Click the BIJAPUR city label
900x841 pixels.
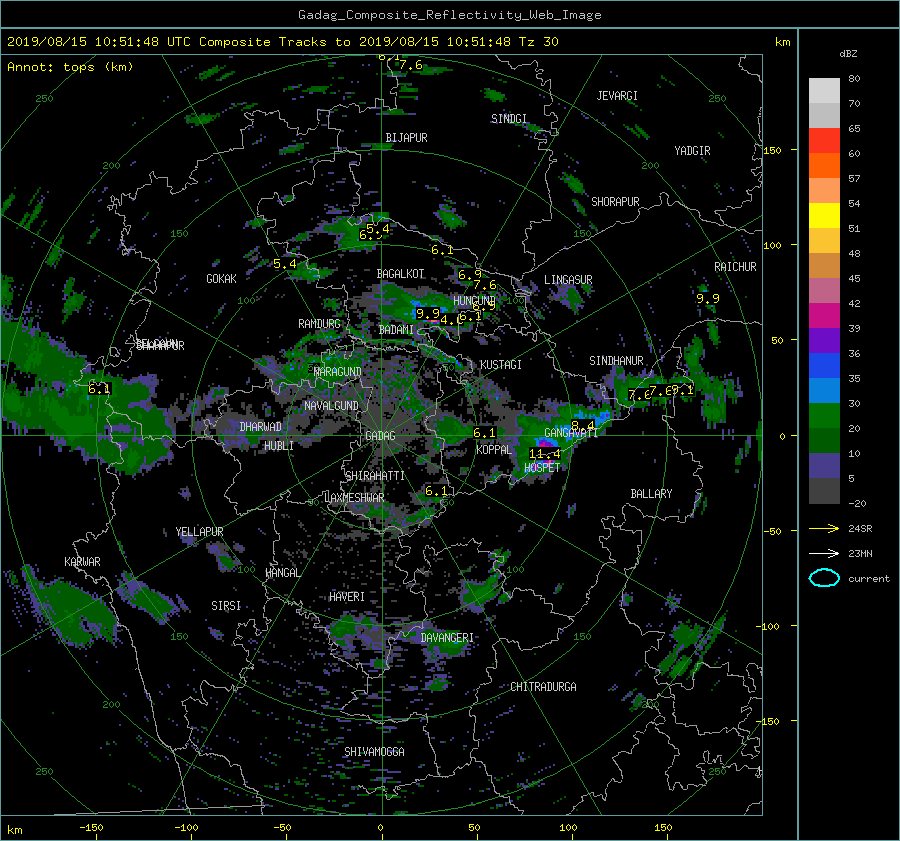pos(406,138)
